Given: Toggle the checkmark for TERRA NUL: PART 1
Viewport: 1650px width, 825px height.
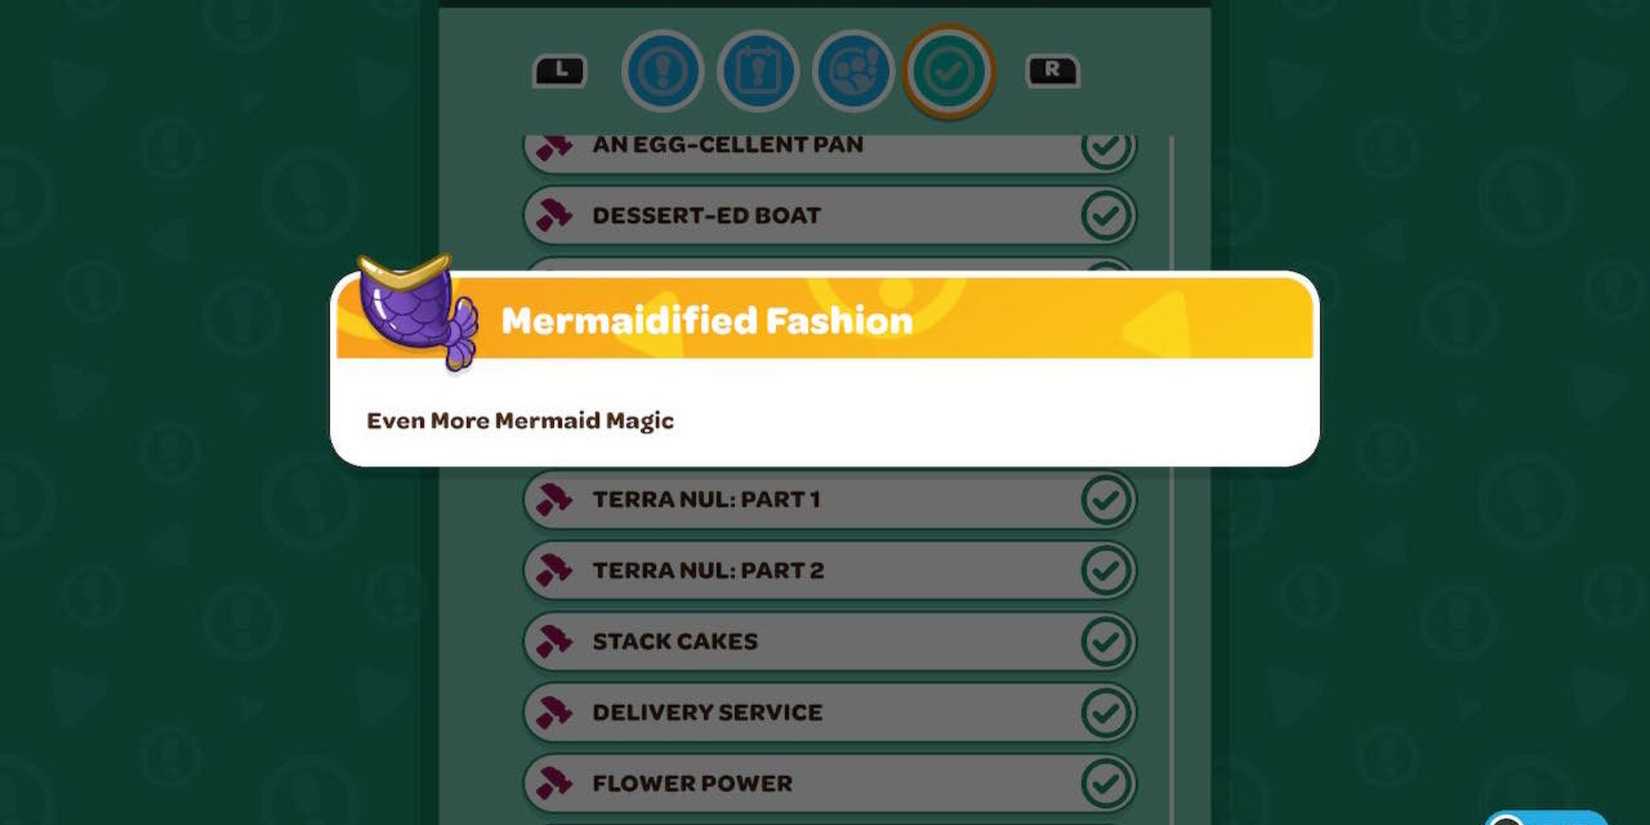Looking at the screenshot, I should [x=1105, y=499].
